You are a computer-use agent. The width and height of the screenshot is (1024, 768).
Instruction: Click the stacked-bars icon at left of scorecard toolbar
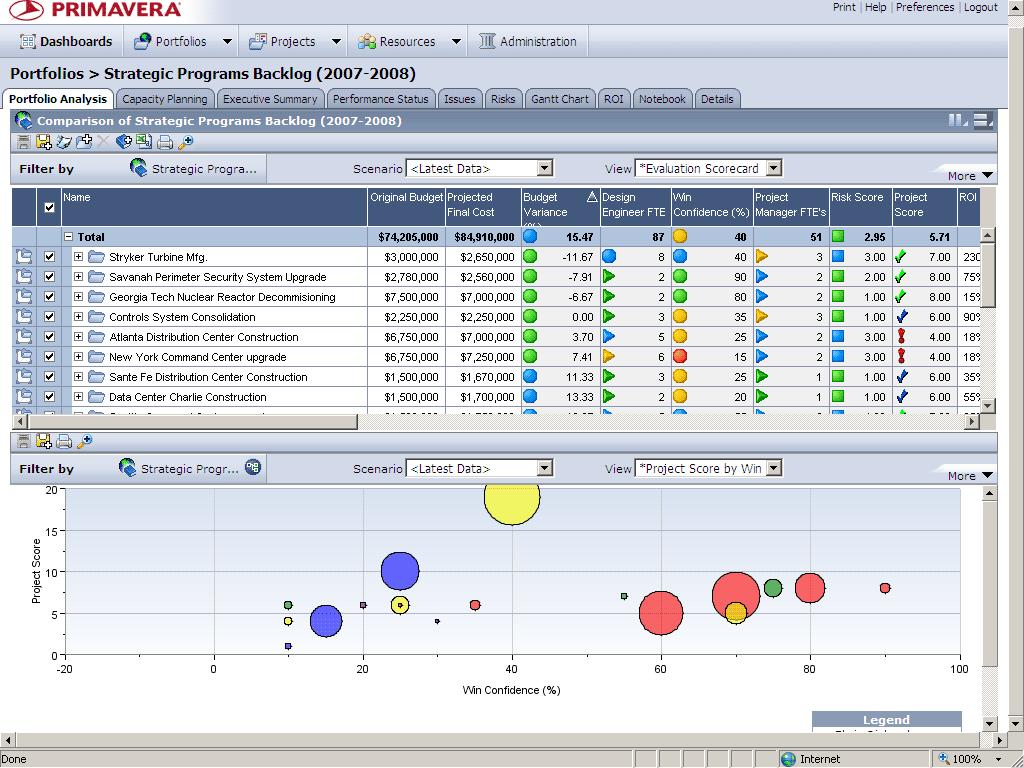(24, 142)
